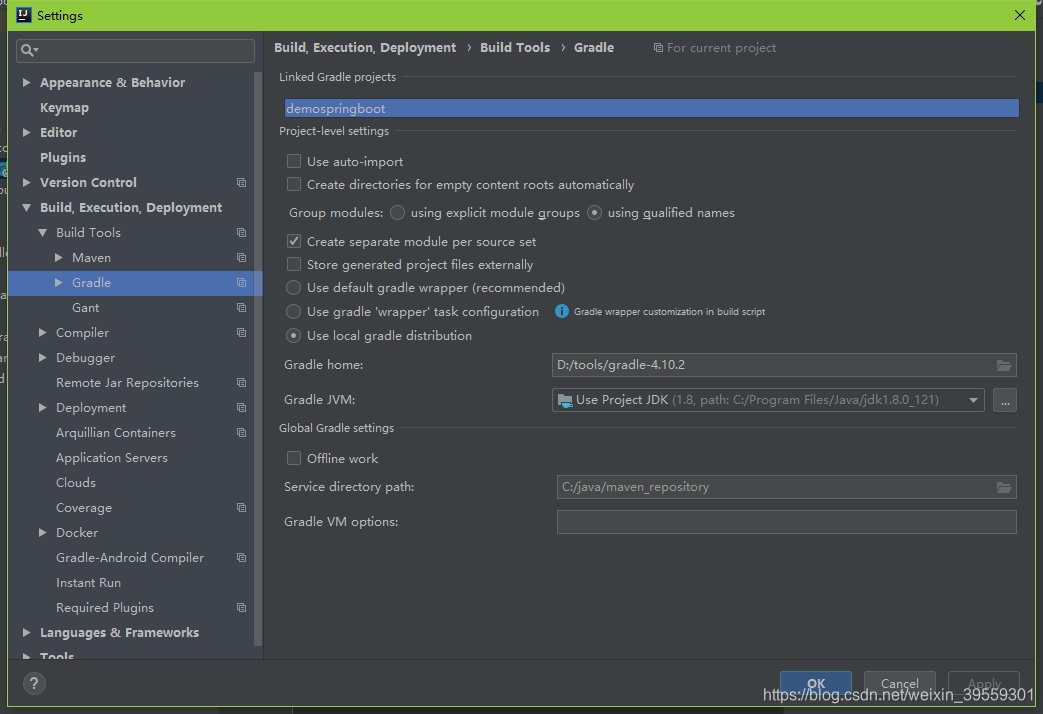Select using qualified names radio
The image size is (1043, 714).
595,212
